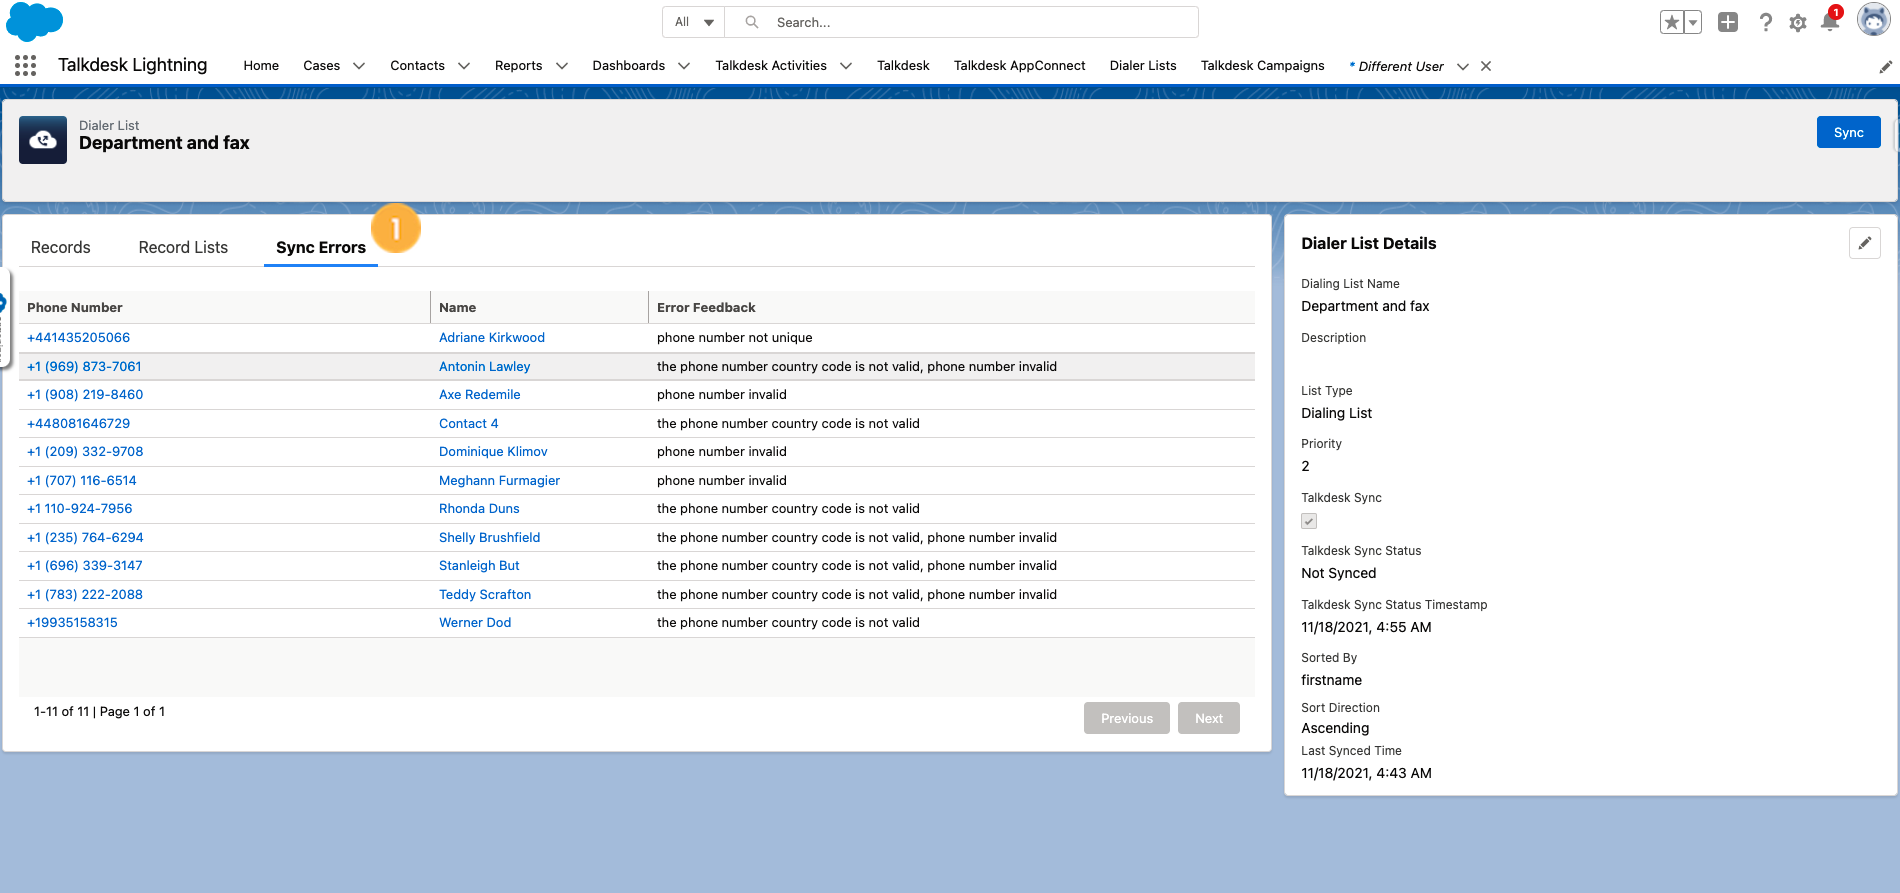Click phone number +1 (209) 332-9708
This screenshot has width=1900, height=893.
click(x=85, y=452)
